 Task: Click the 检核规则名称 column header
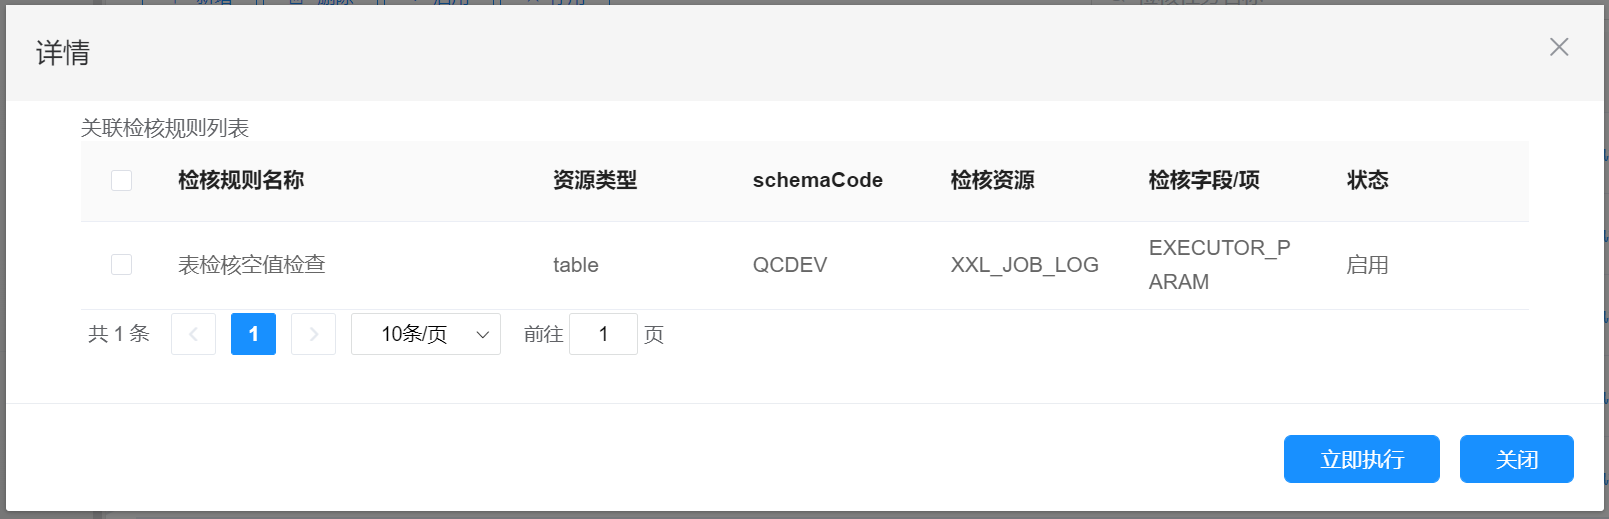[x=241, y=180]
